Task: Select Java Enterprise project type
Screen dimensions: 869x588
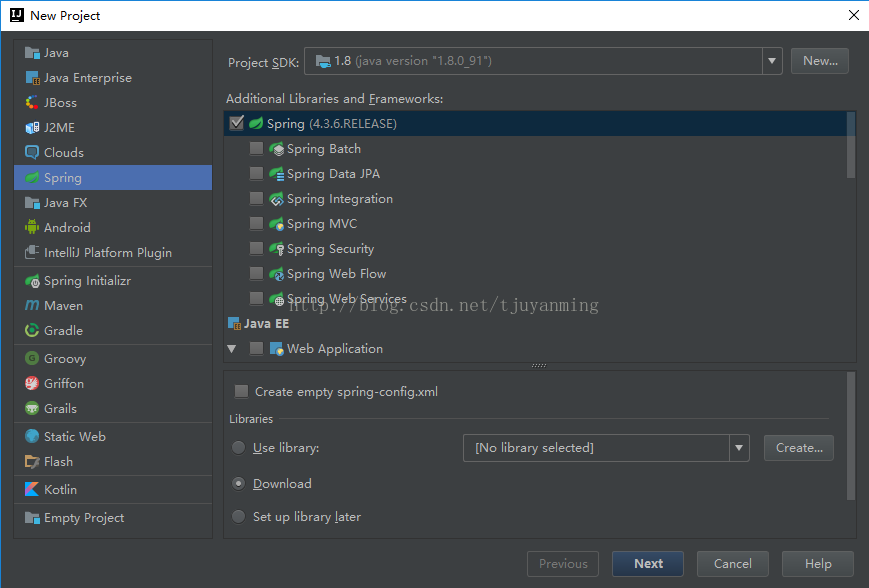Action: pyautogui.click(x=113, y=78)
